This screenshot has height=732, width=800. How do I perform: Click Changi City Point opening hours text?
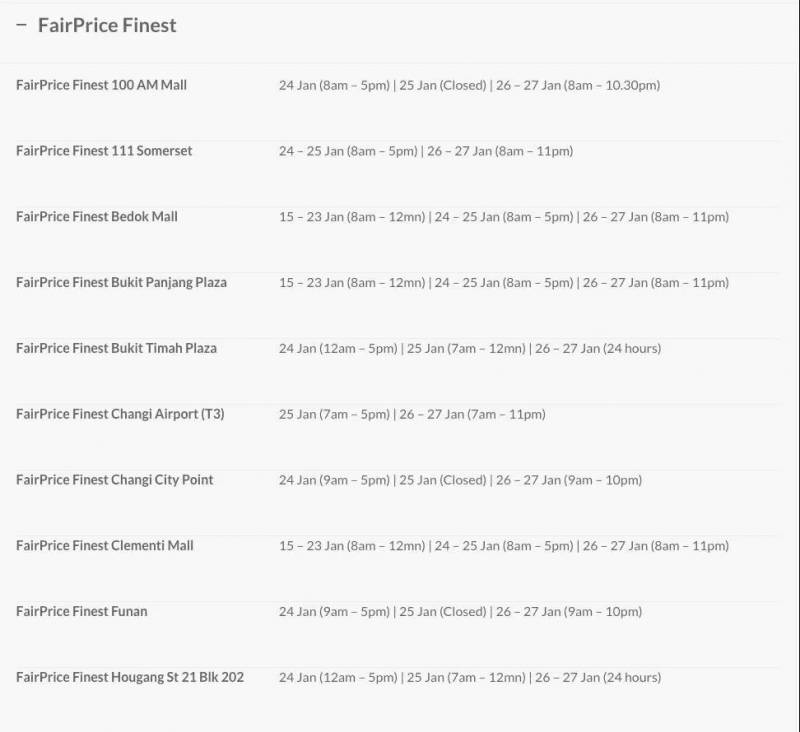click(x=460, y=481)
